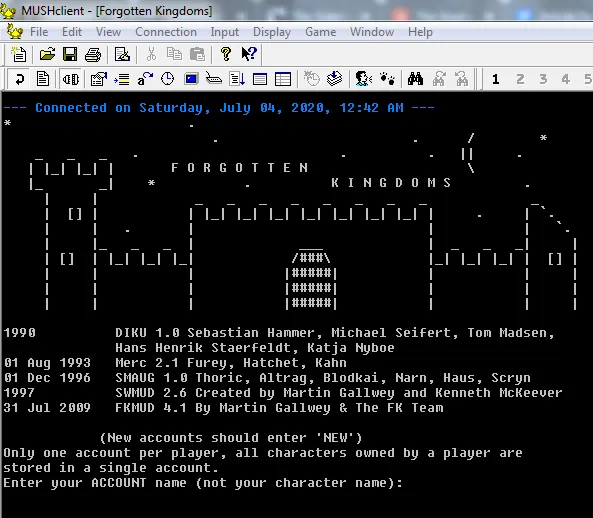The width and height of the screenshot is (593, 518).
Task: Click the arrow-with-lines triggers icon
Action: click(122, 79)
